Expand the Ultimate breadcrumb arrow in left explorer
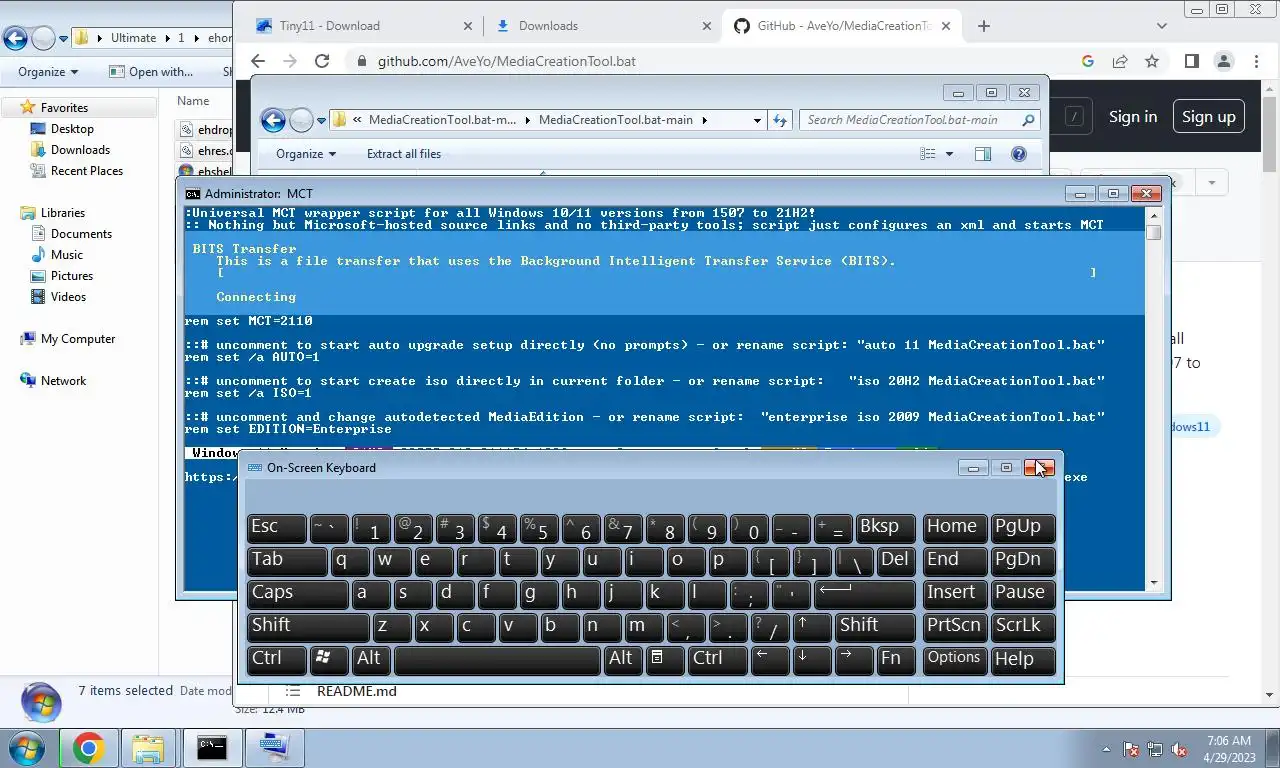1280x768 pixels. 166,38
